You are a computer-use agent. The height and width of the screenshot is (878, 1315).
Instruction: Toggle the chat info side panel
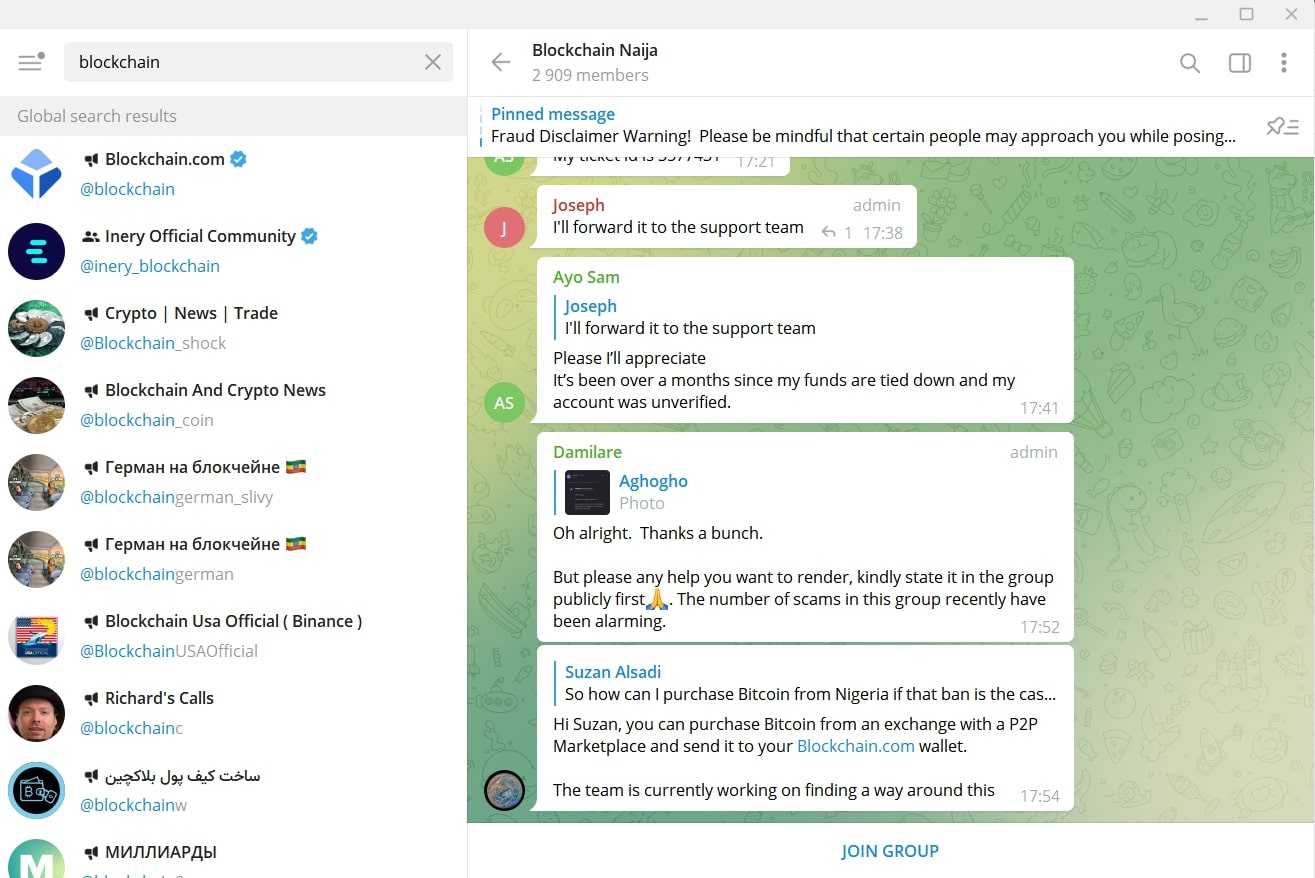(x=1239, y=61)
